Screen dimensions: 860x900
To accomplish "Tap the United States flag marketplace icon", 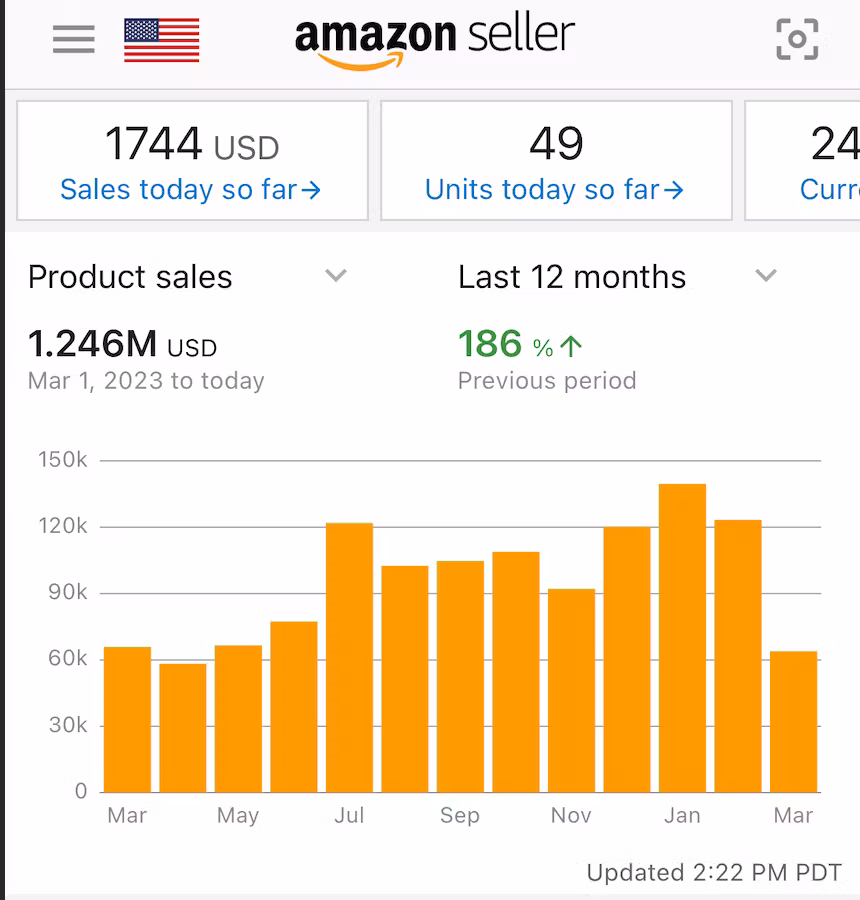I will [161, 40].
